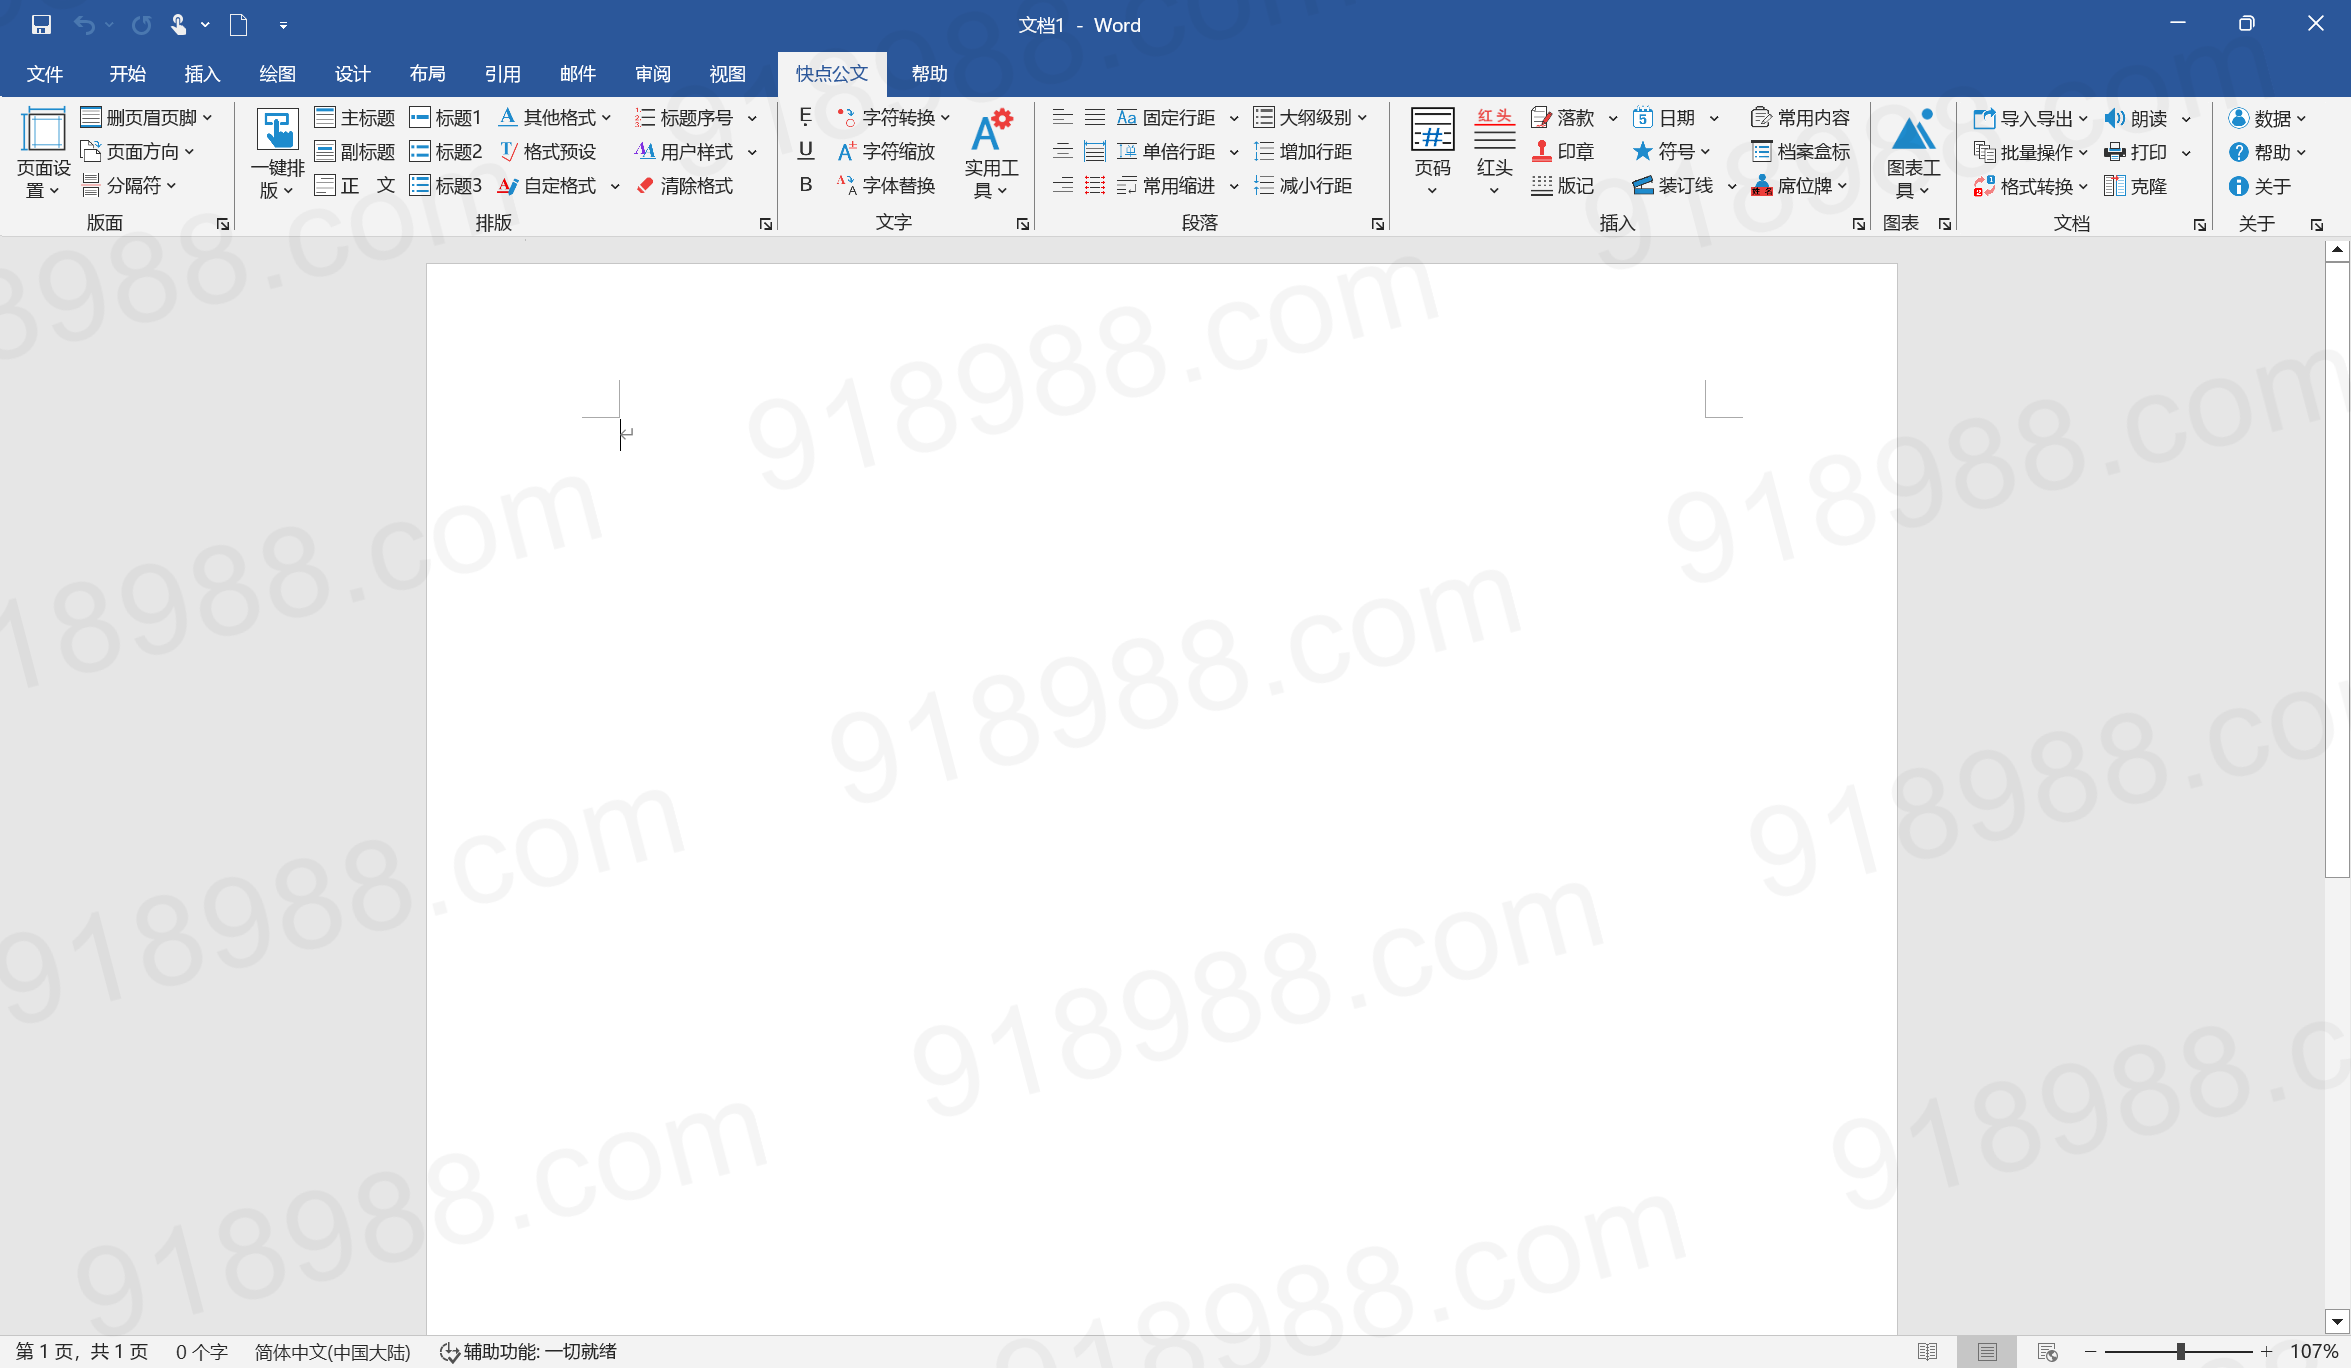This screenshot has width=2351, height=1368.
Task: Open 格式预设 format presets
Action: tap(548, 152)
